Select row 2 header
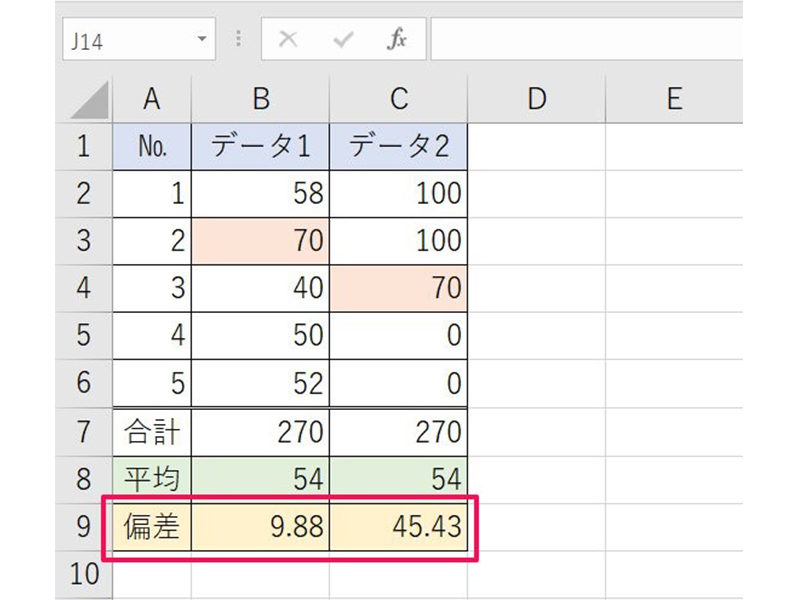This screenshot has width=800, height=600. (84, 194)
